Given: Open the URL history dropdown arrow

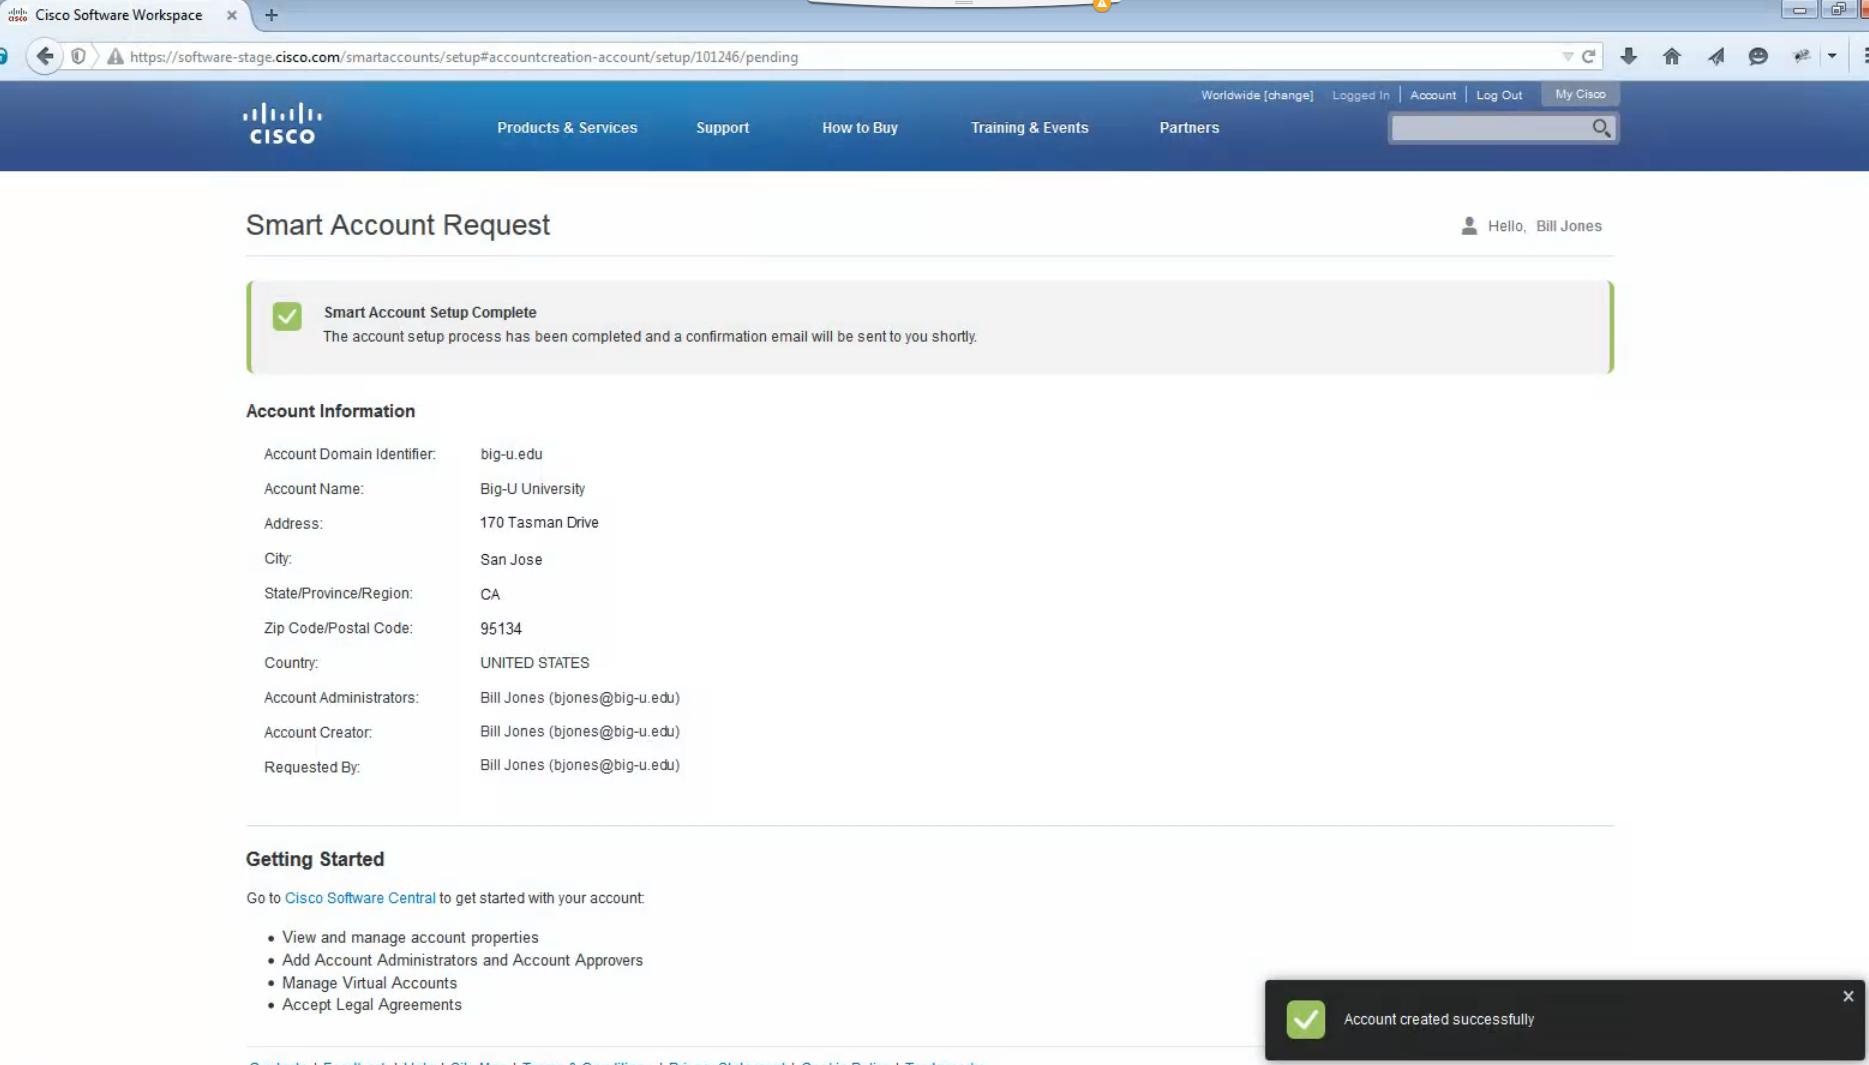Looking at the screenshot, I should click(x=1567, y=57).
